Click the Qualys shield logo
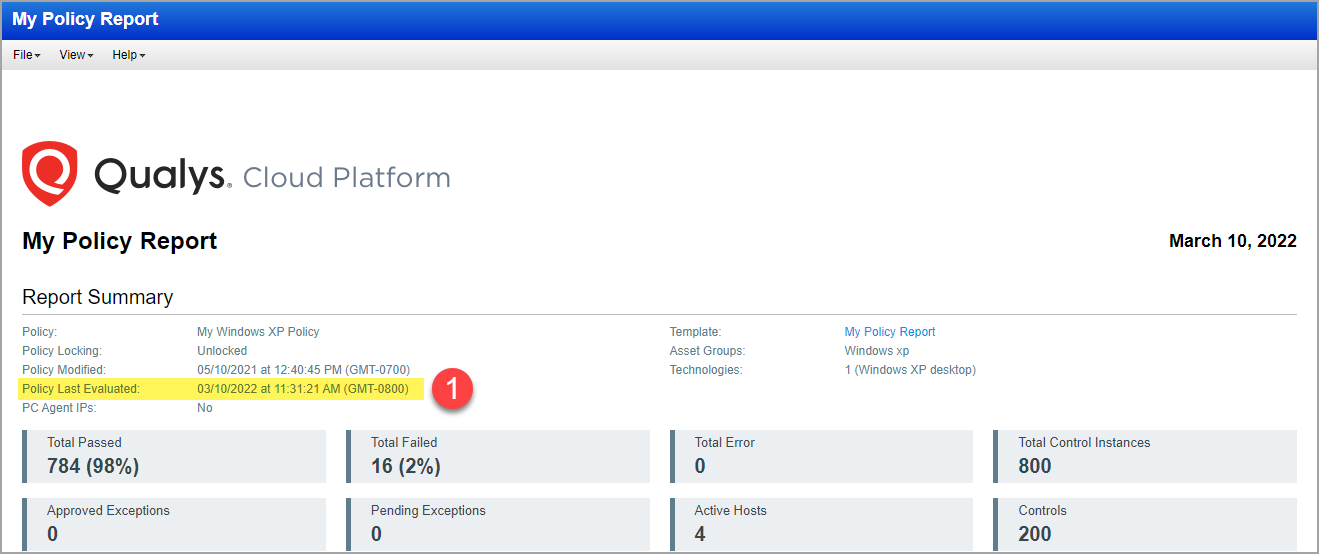 tap(50, 173)
